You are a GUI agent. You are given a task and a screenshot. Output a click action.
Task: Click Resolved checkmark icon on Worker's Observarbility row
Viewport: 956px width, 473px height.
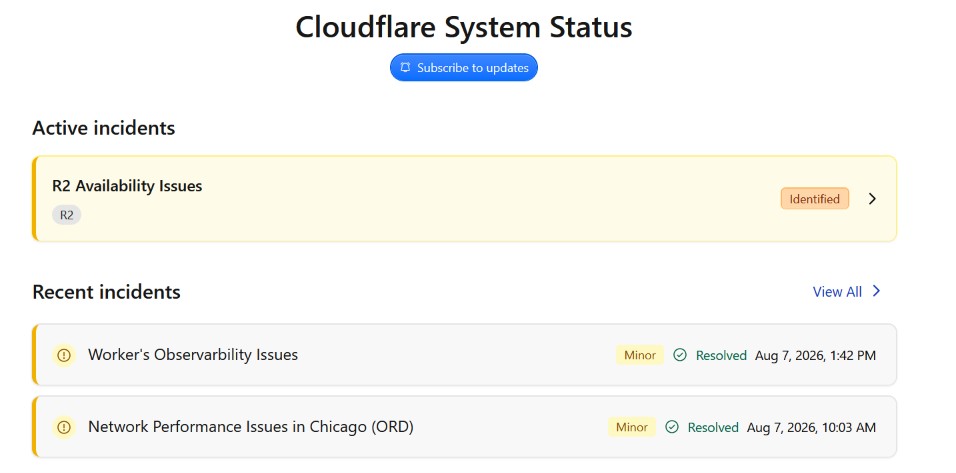(680, 355)
